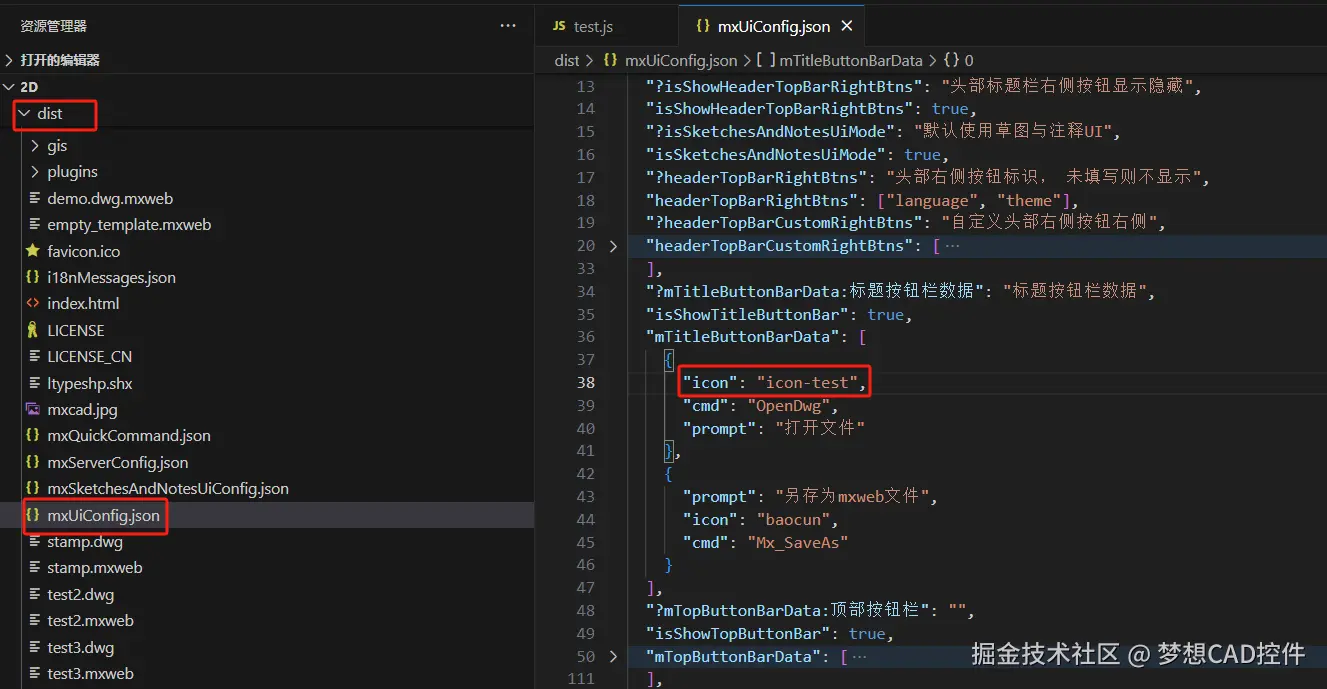Click line number 38 in the gutter
Image resolution: width=1327 pixels, height=689 pixels.
click(585, 383)
